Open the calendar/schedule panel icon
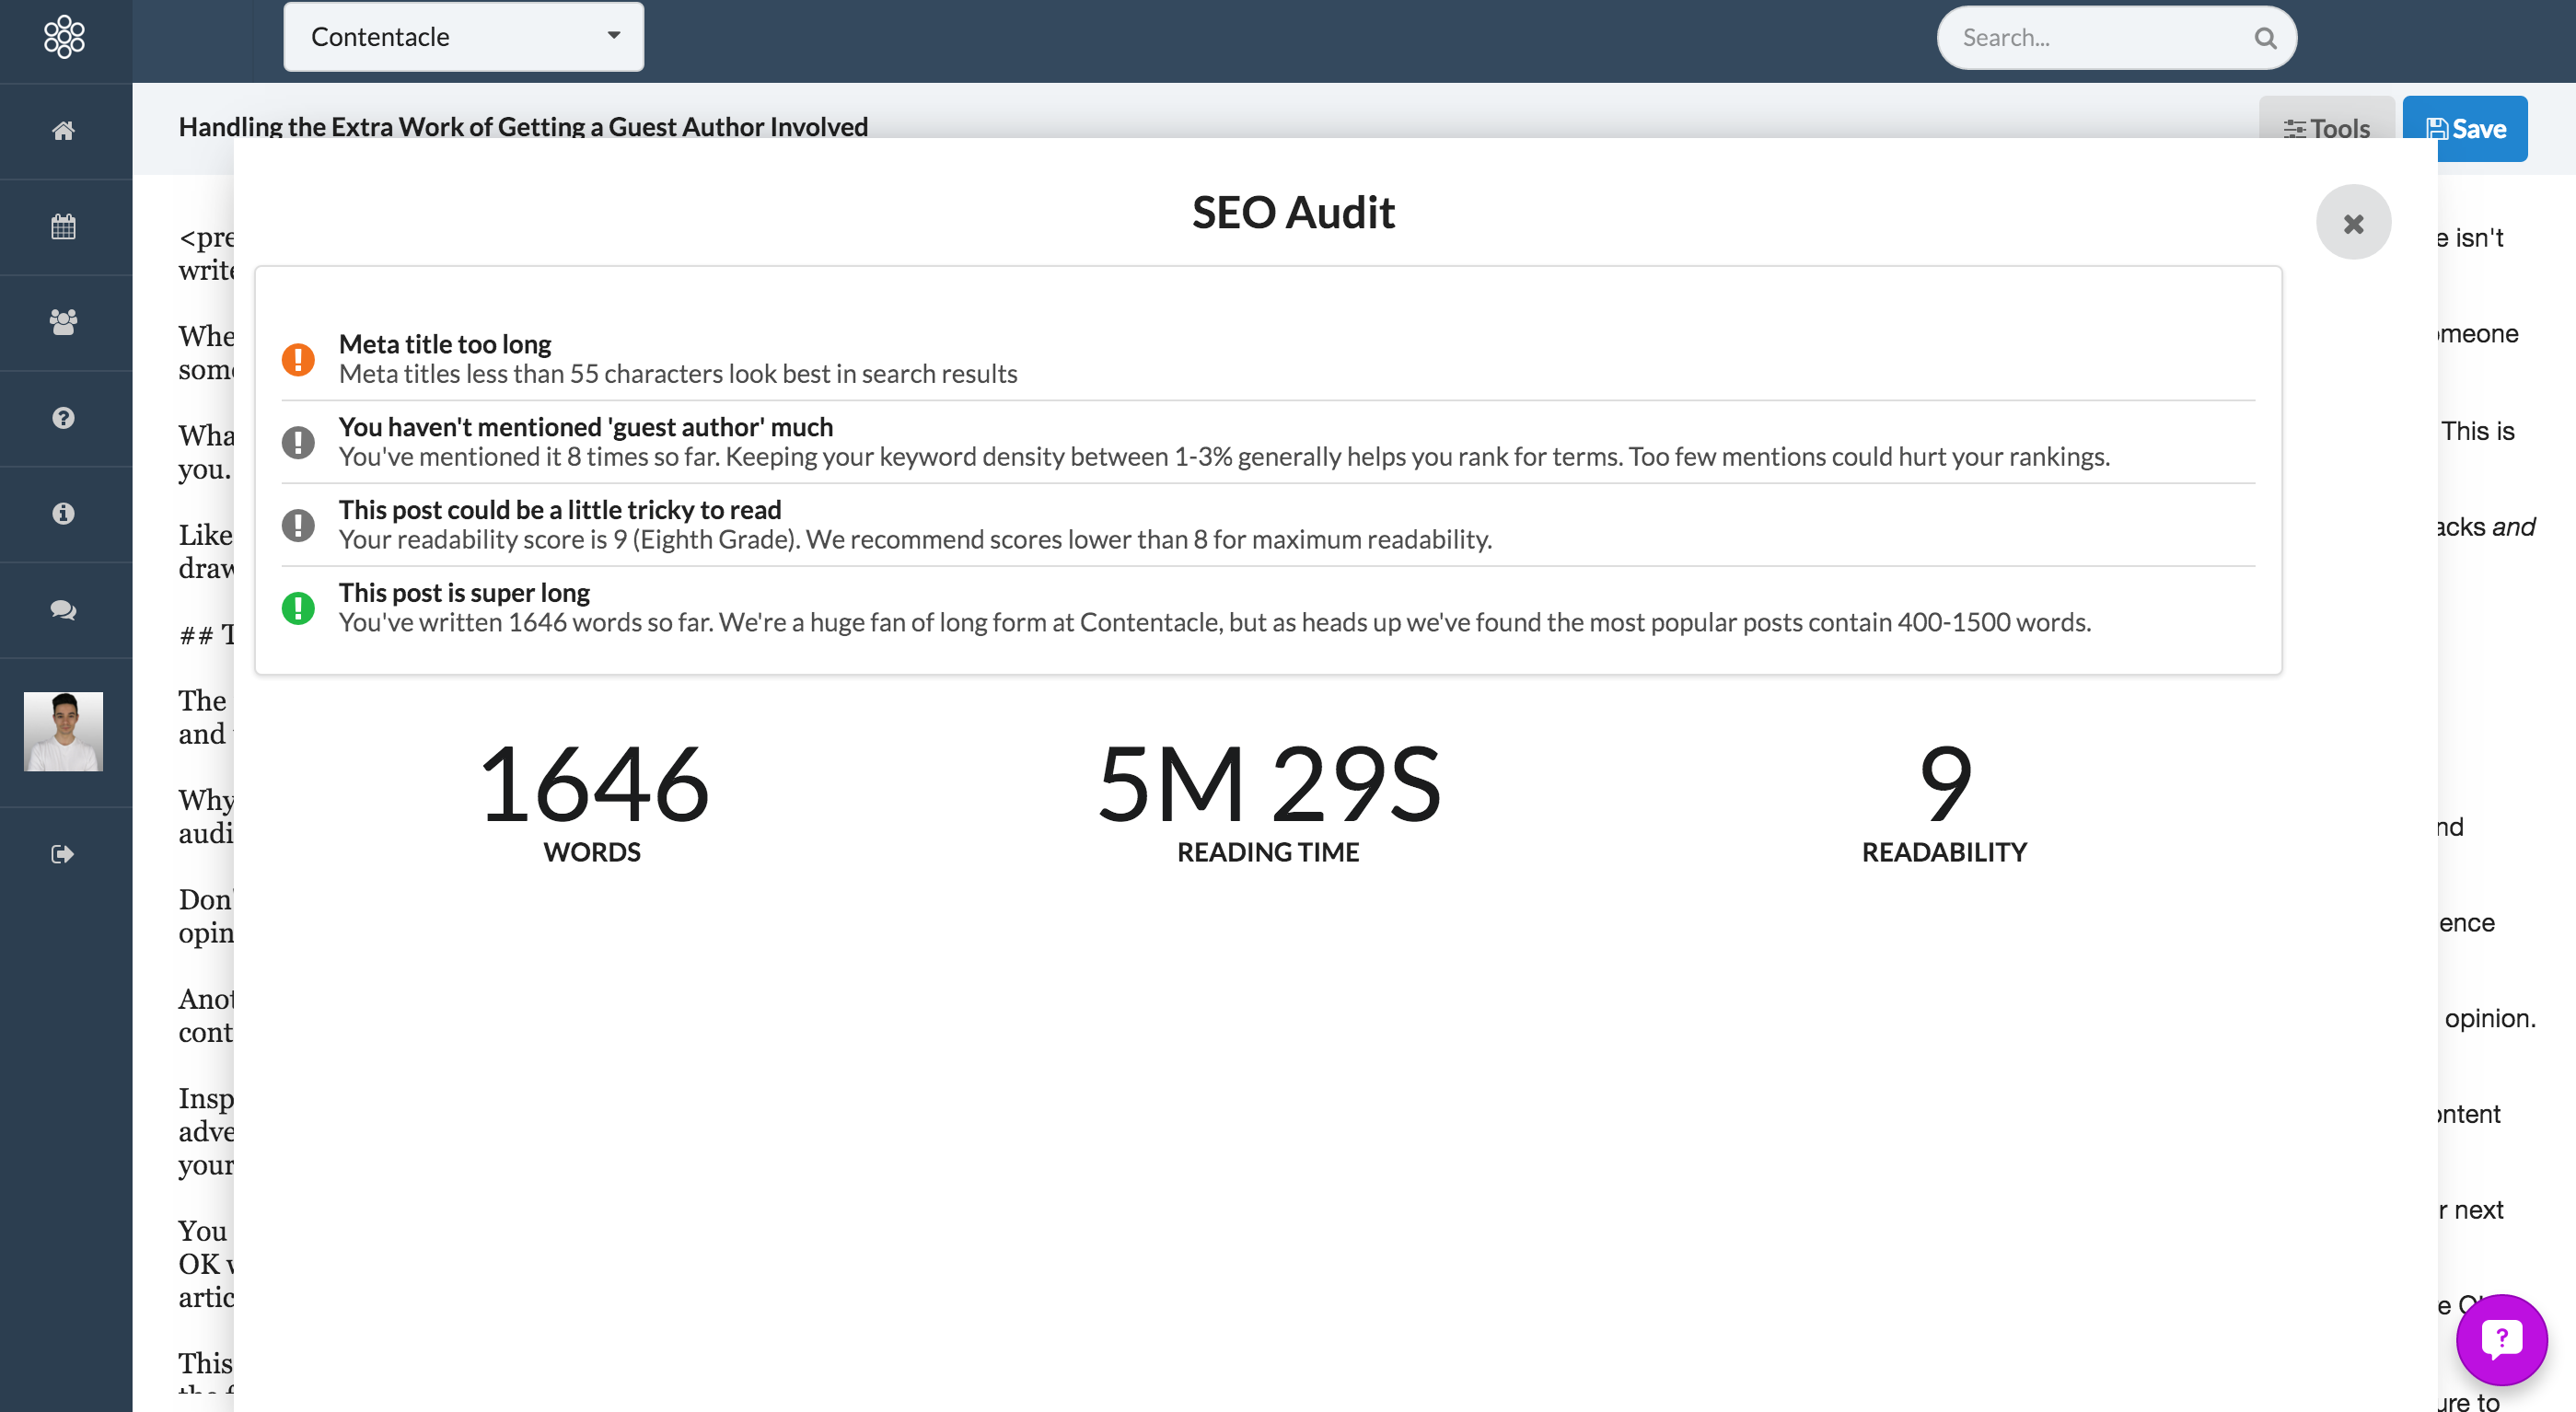This screenshot has width=2576, height=1412. click(64, 225)
